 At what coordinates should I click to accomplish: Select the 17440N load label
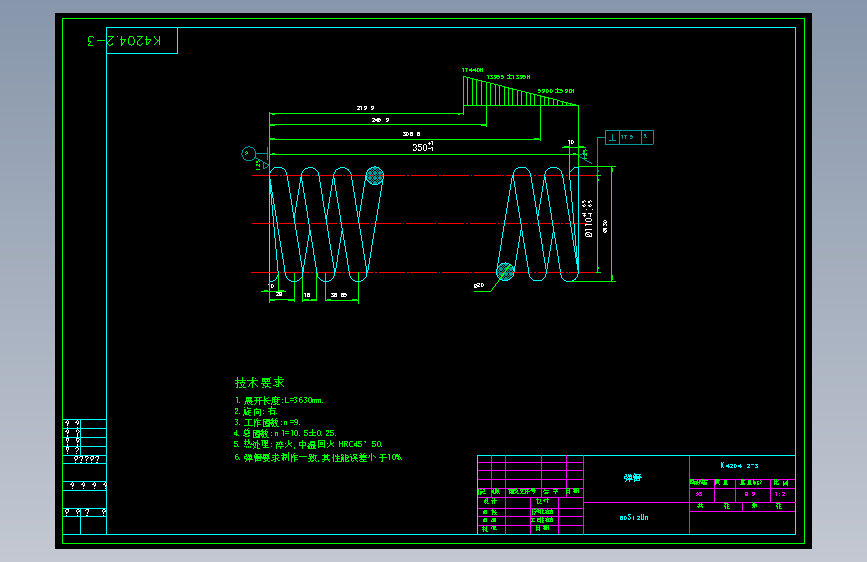(473, 70)
